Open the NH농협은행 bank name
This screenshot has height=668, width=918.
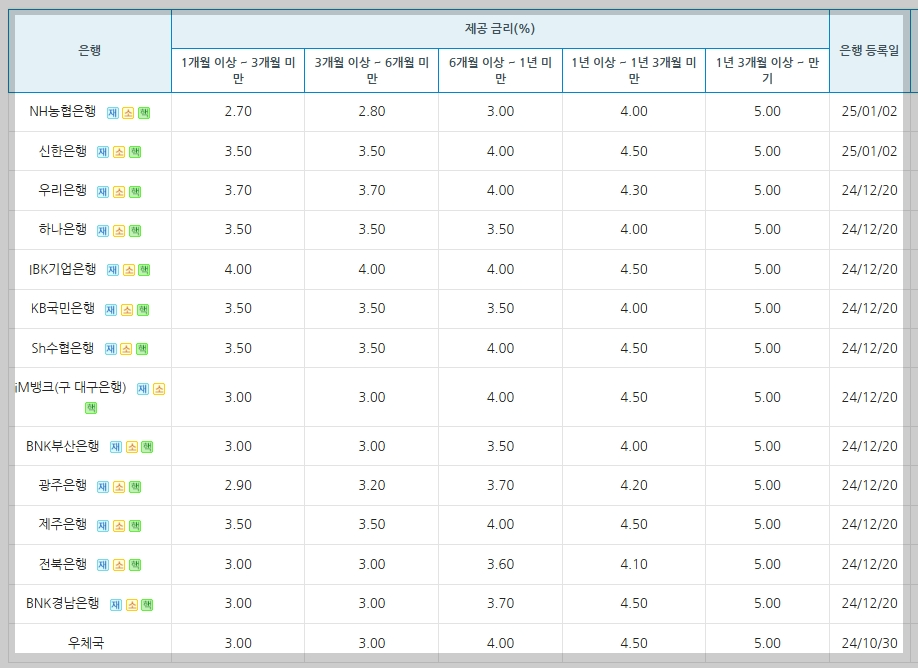point(63,111)
